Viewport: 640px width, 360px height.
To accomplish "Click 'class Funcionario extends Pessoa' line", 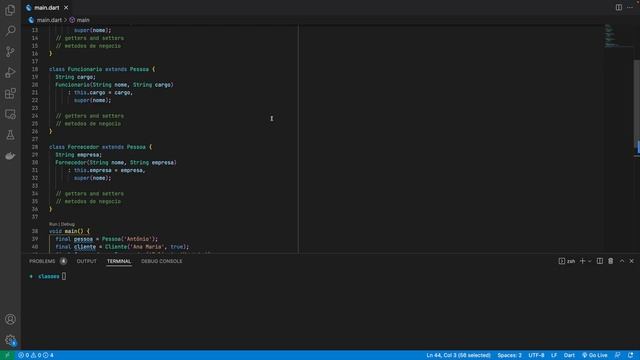I will [102, 69].
